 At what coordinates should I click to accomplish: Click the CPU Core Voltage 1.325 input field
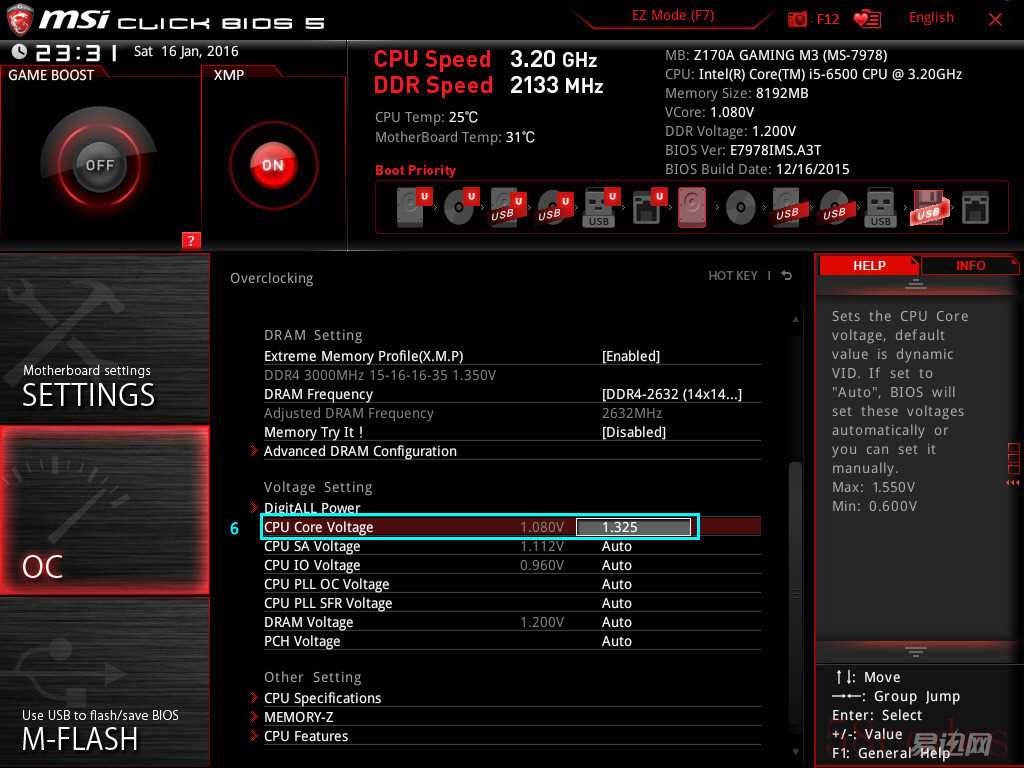633,527
